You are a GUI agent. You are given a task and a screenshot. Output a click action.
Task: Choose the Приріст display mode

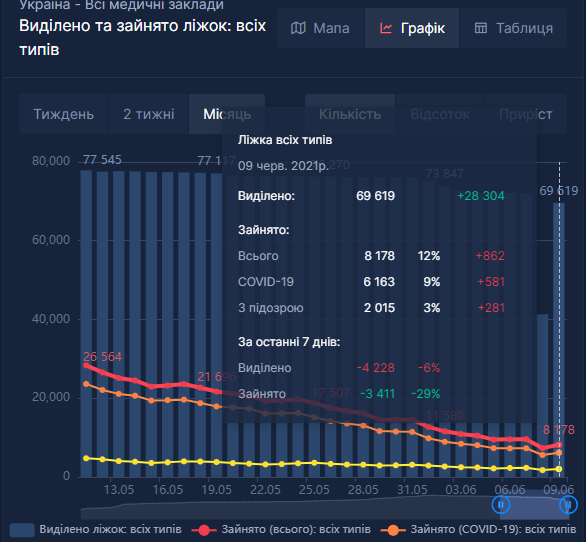(525, 114)
